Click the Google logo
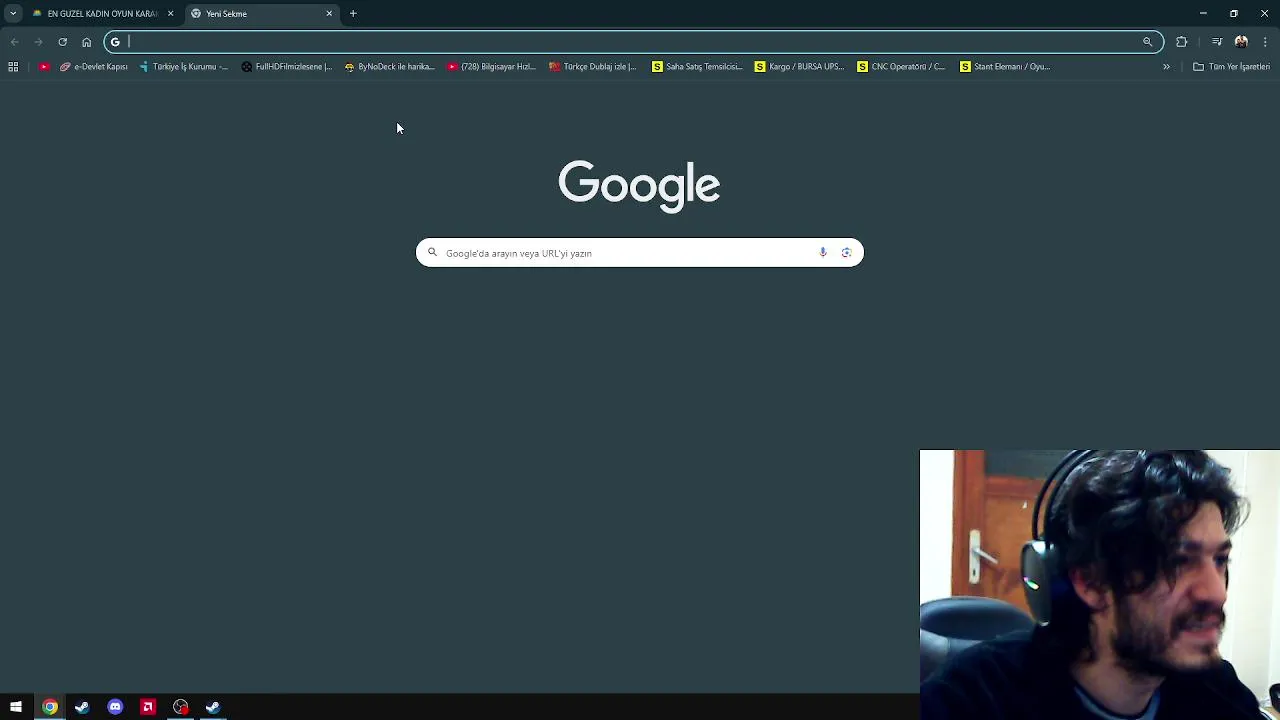 click(639, 185)
